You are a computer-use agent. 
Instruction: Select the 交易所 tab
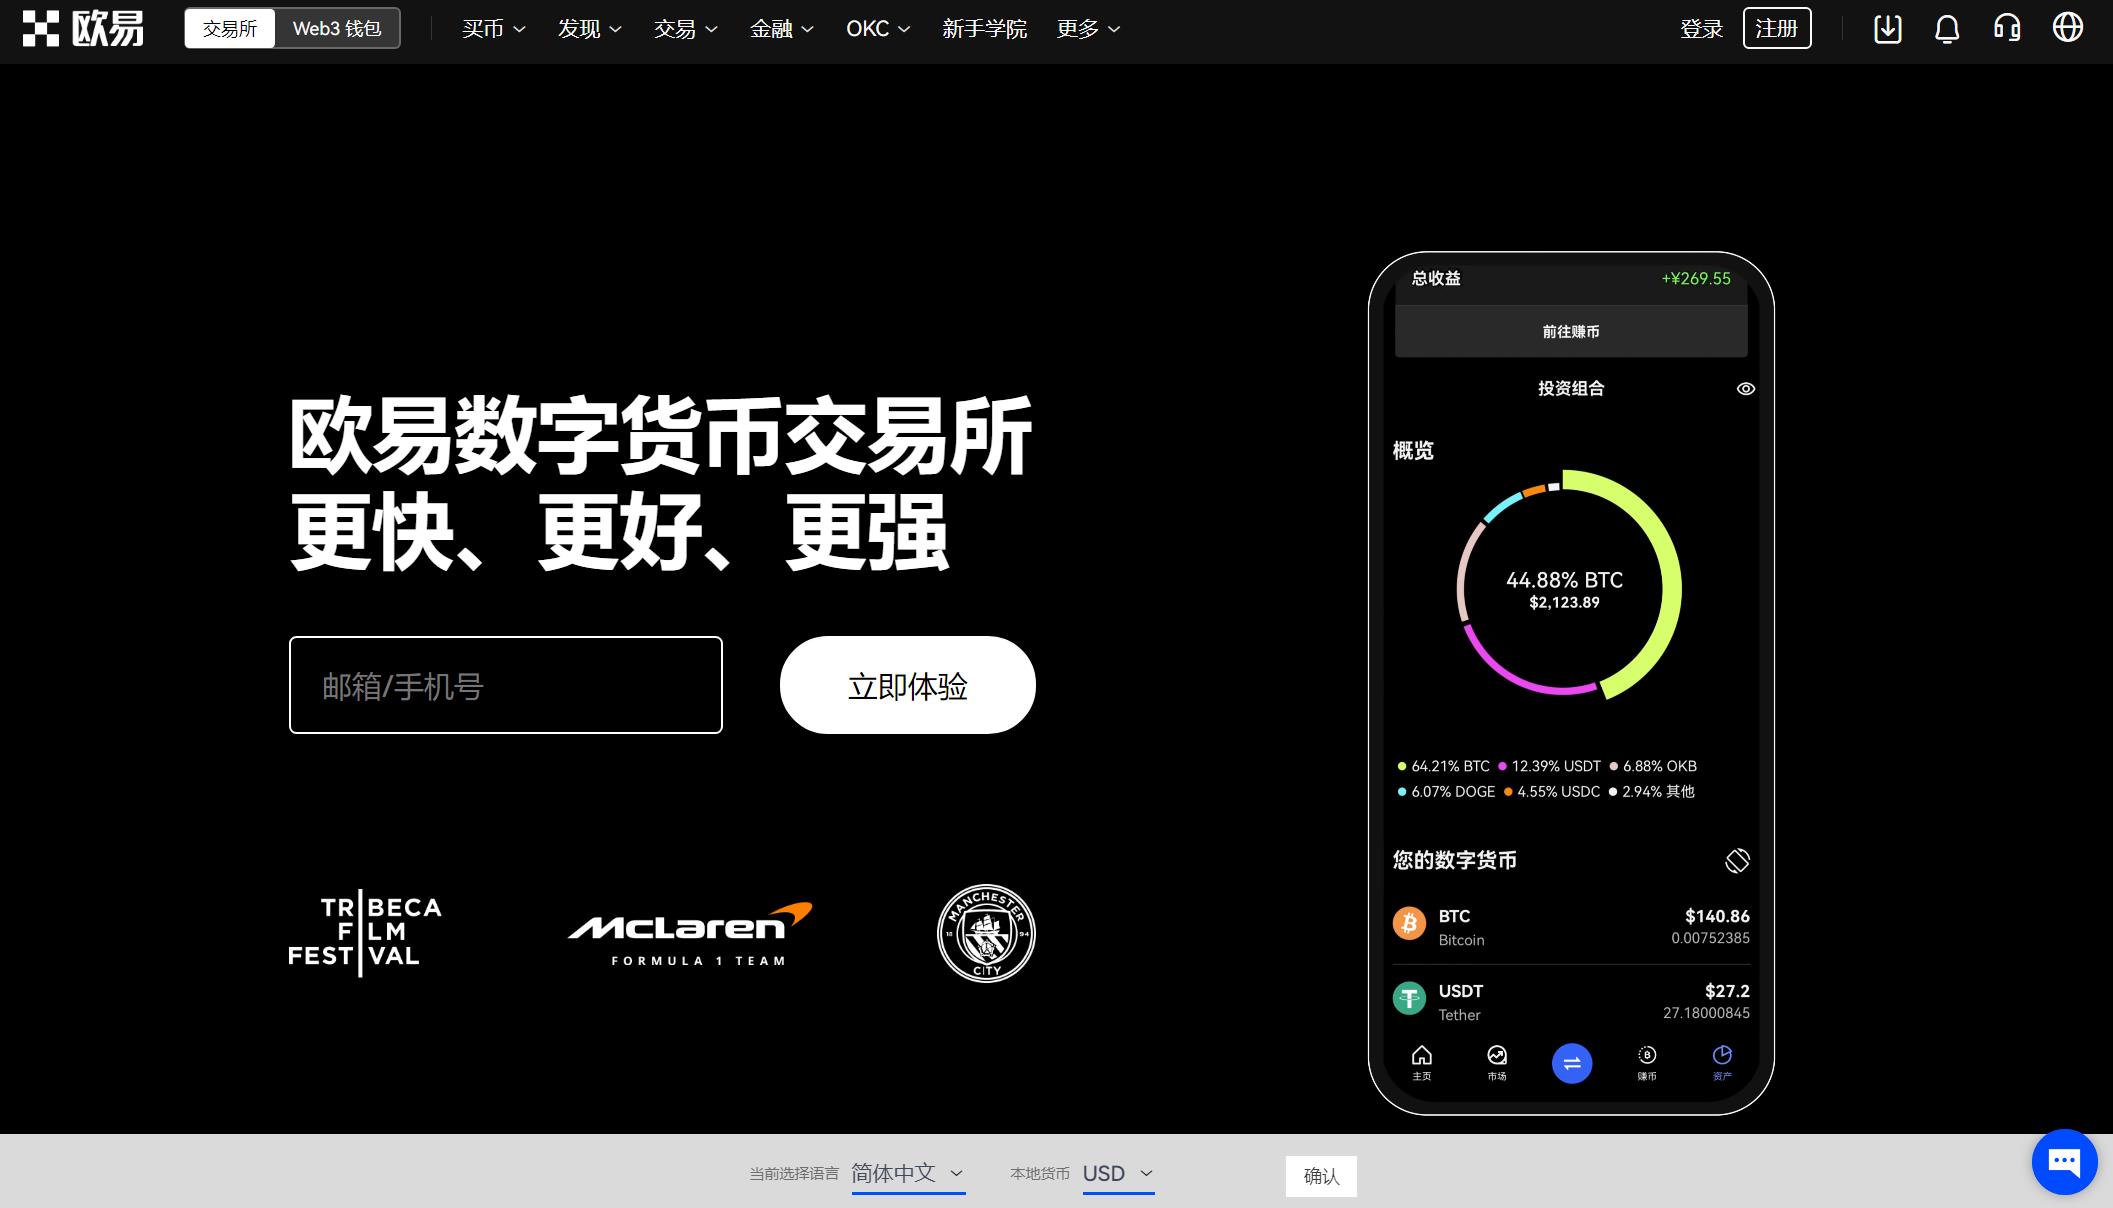[231, 29]
